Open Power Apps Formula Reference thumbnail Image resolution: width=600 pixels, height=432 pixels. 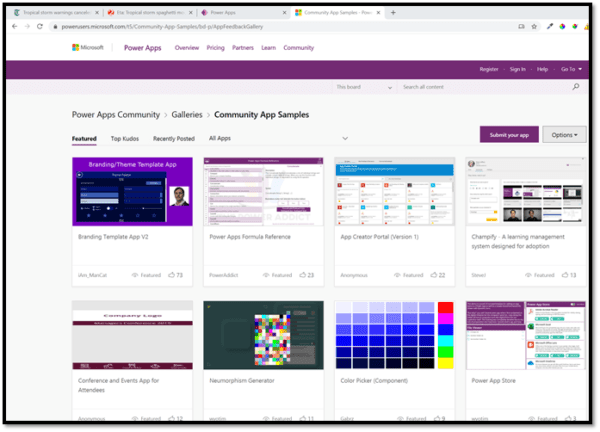263,191
